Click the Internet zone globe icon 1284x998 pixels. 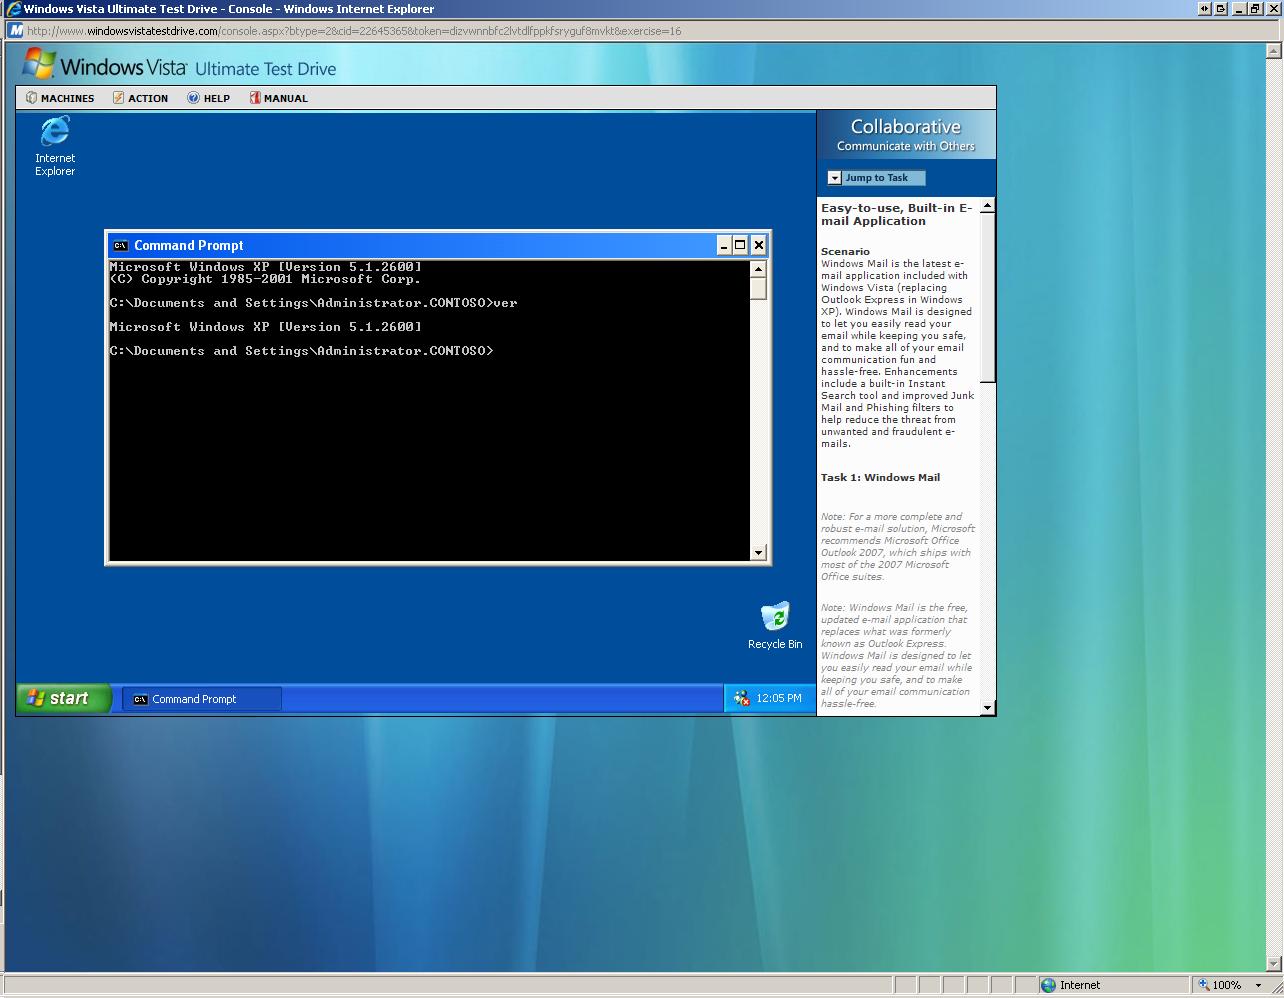(x=1048, y=985)
